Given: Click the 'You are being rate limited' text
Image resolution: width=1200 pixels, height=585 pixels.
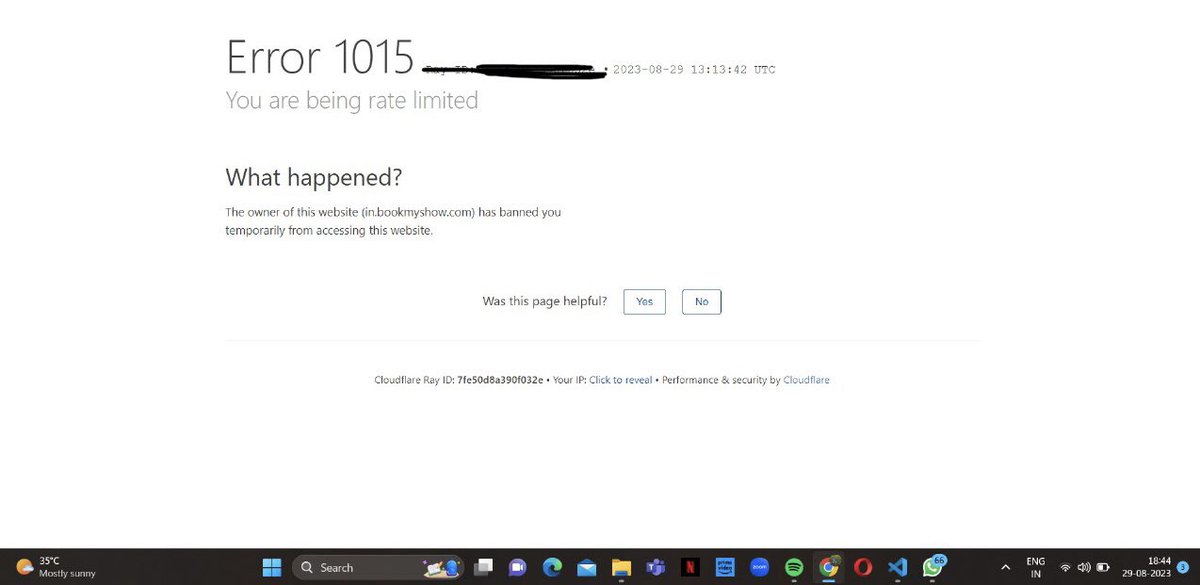Looking at the screenshot, I should [352, 100].
